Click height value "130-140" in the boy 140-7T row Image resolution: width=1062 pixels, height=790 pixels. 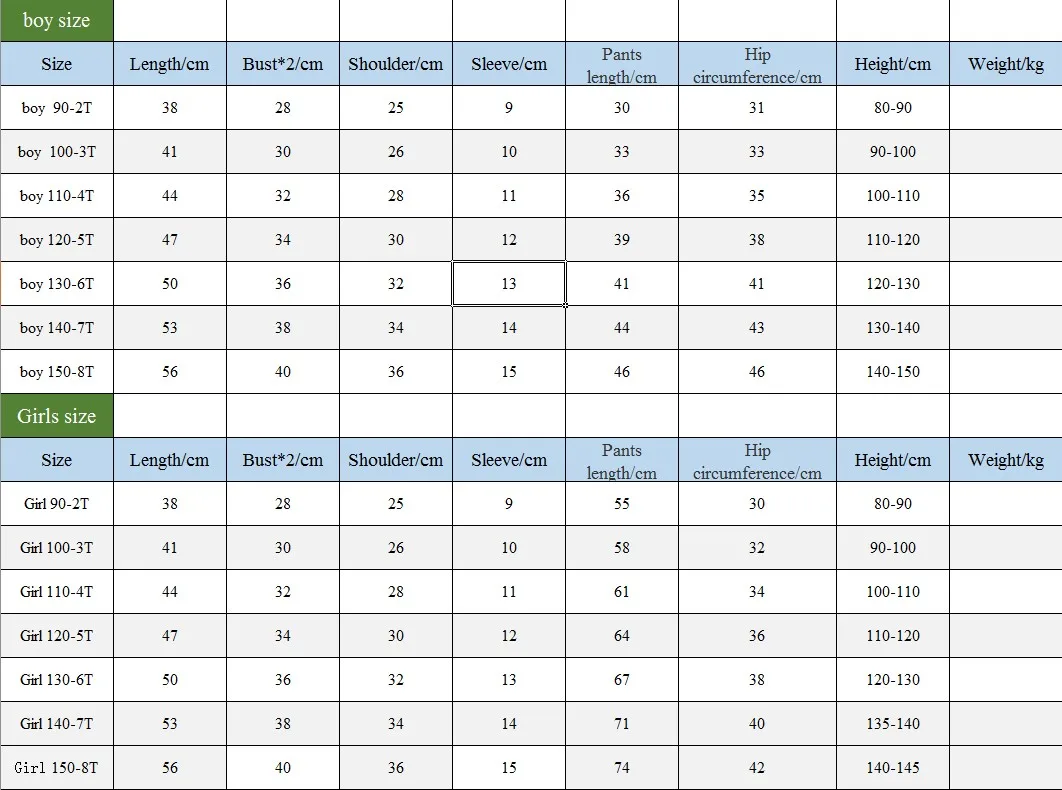point(893,328)
